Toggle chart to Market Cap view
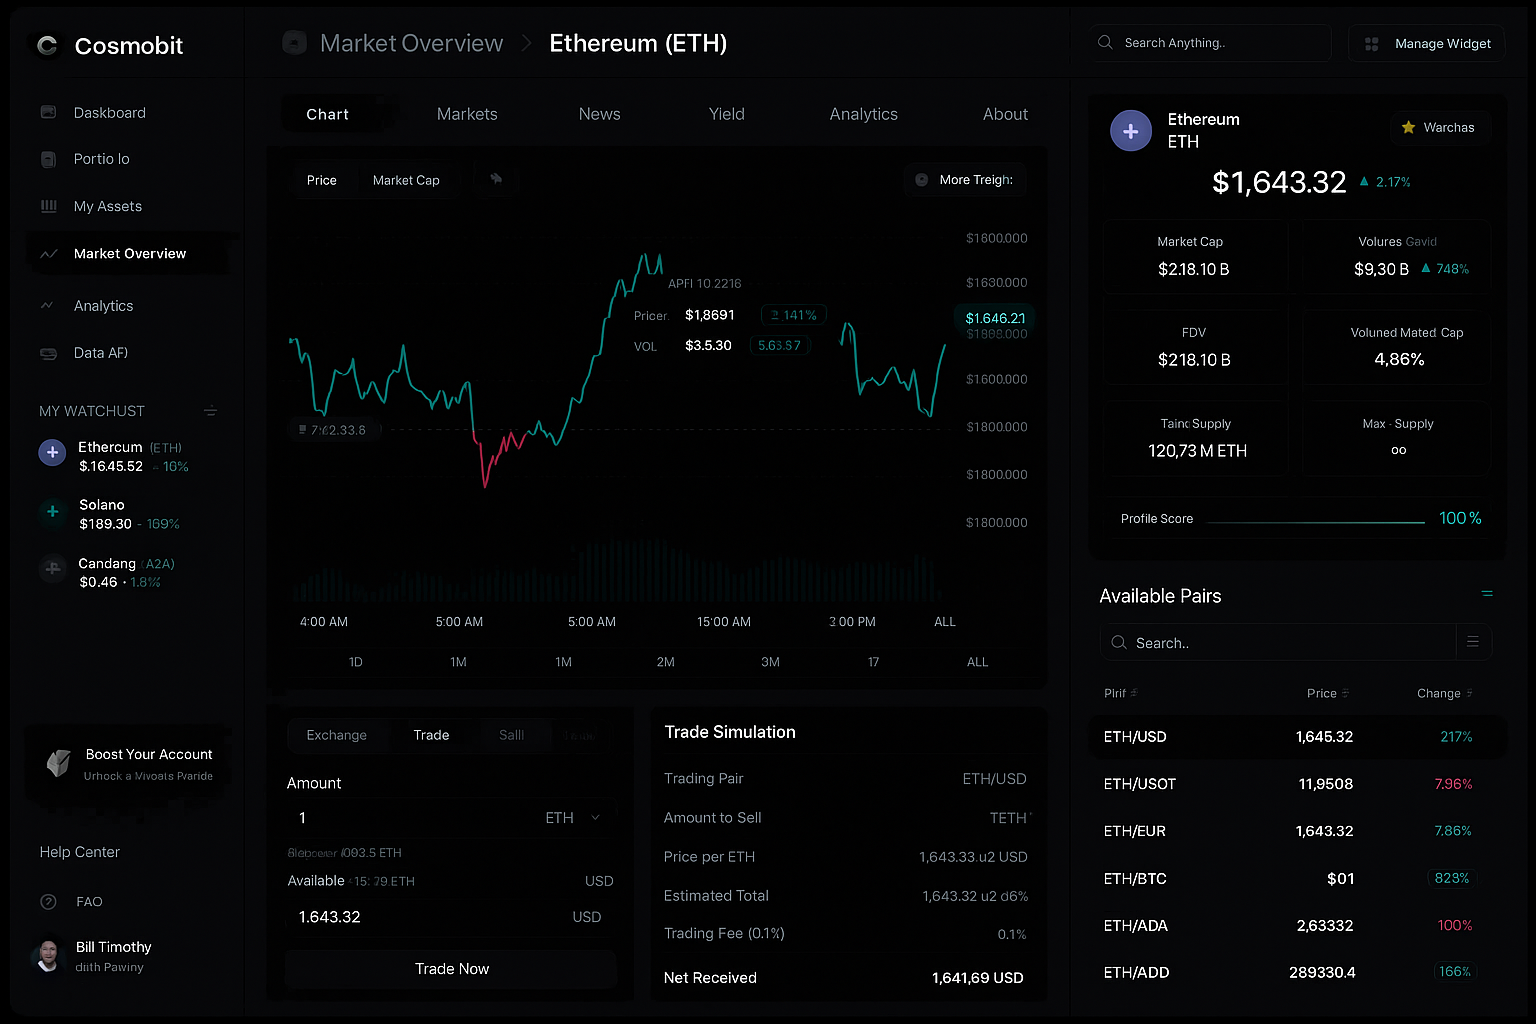 coord(406,180)
